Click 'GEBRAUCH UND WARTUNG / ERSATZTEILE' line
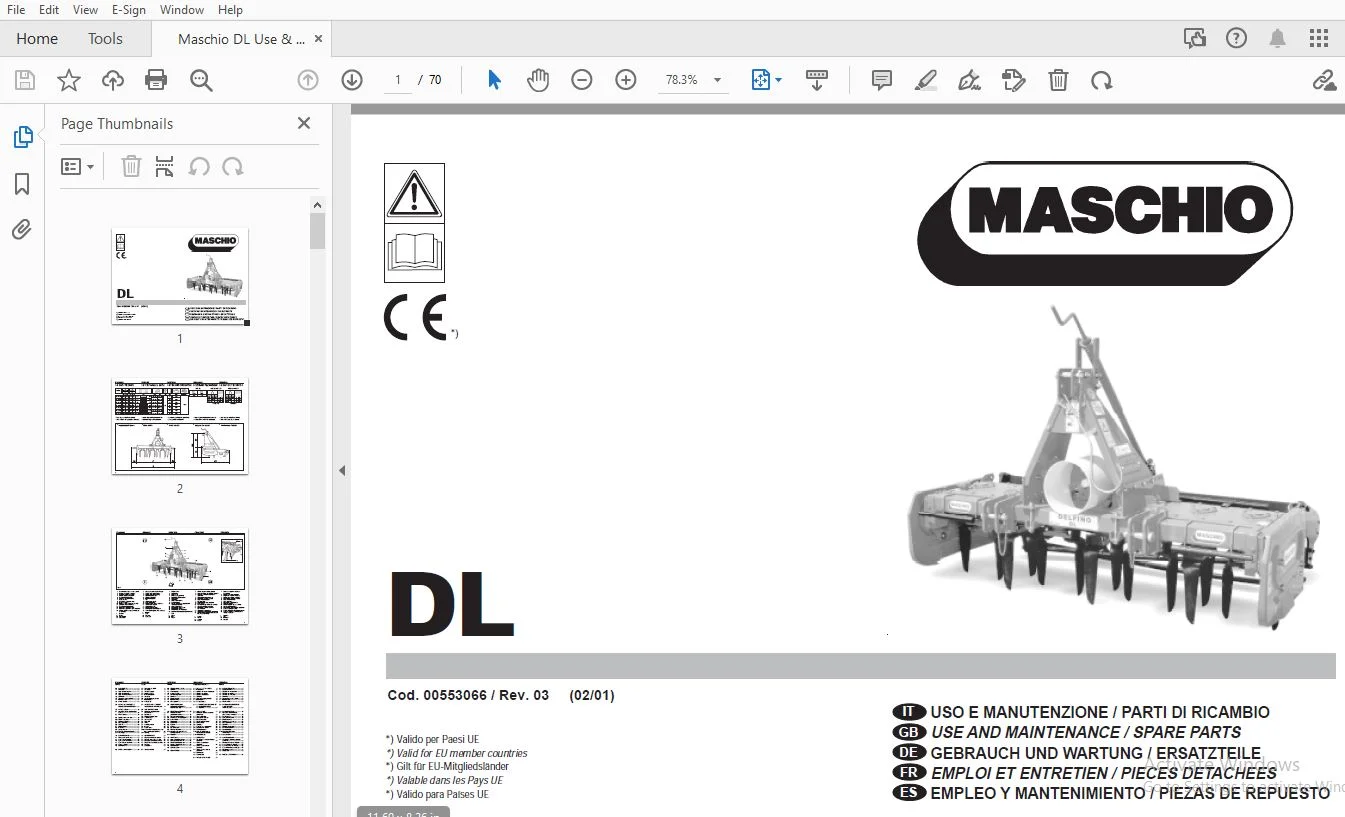1345x817 pixels. 1096,753
